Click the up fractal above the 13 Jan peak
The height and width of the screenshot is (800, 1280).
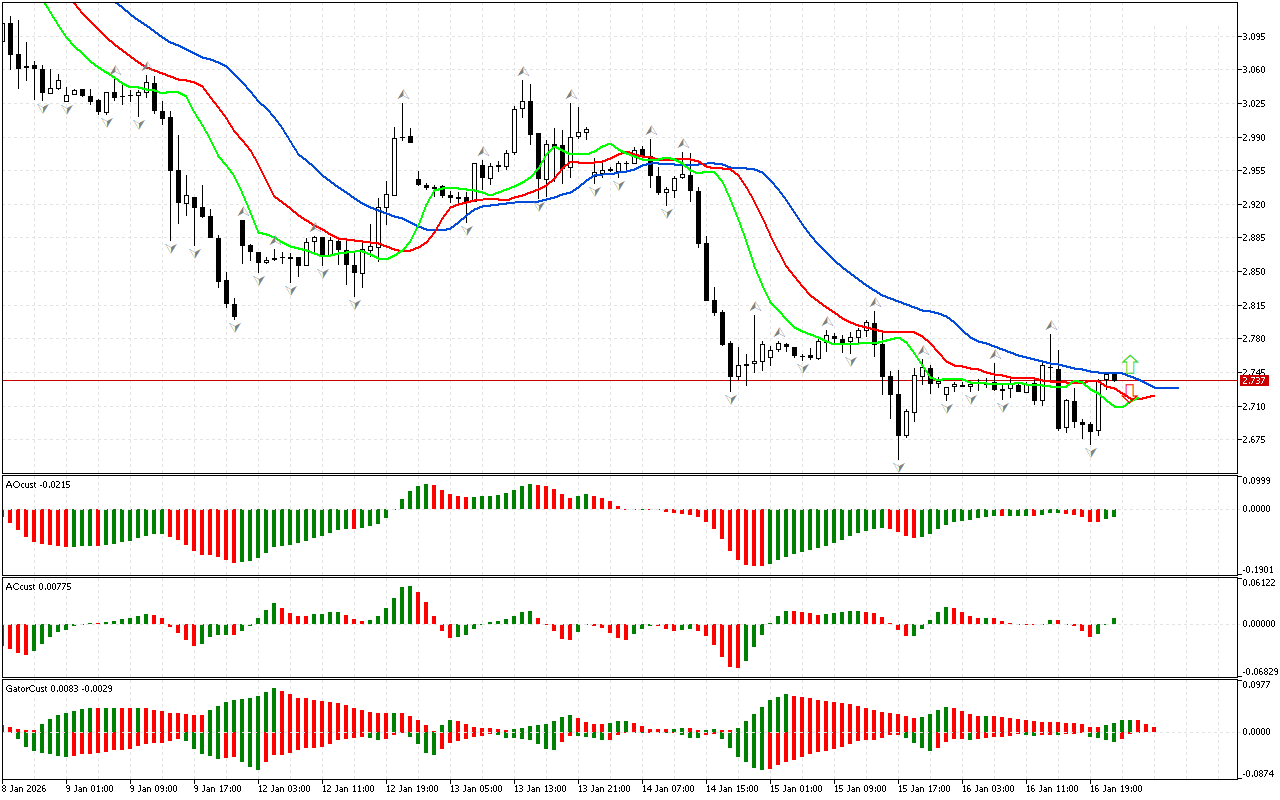pos(522,72)
